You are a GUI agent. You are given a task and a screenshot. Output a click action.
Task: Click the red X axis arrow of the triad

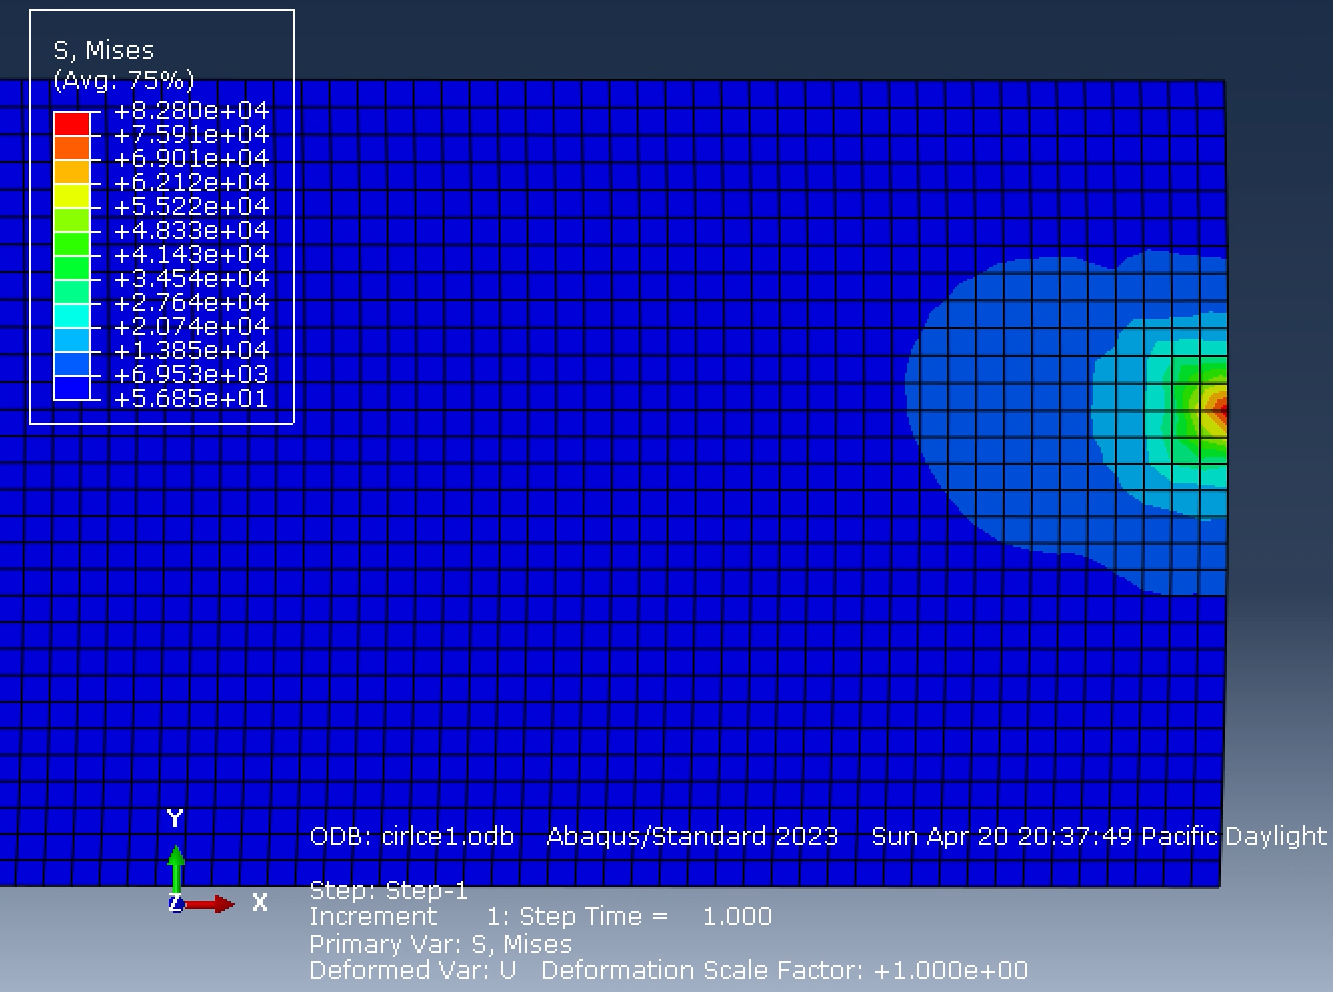(212, 904)
